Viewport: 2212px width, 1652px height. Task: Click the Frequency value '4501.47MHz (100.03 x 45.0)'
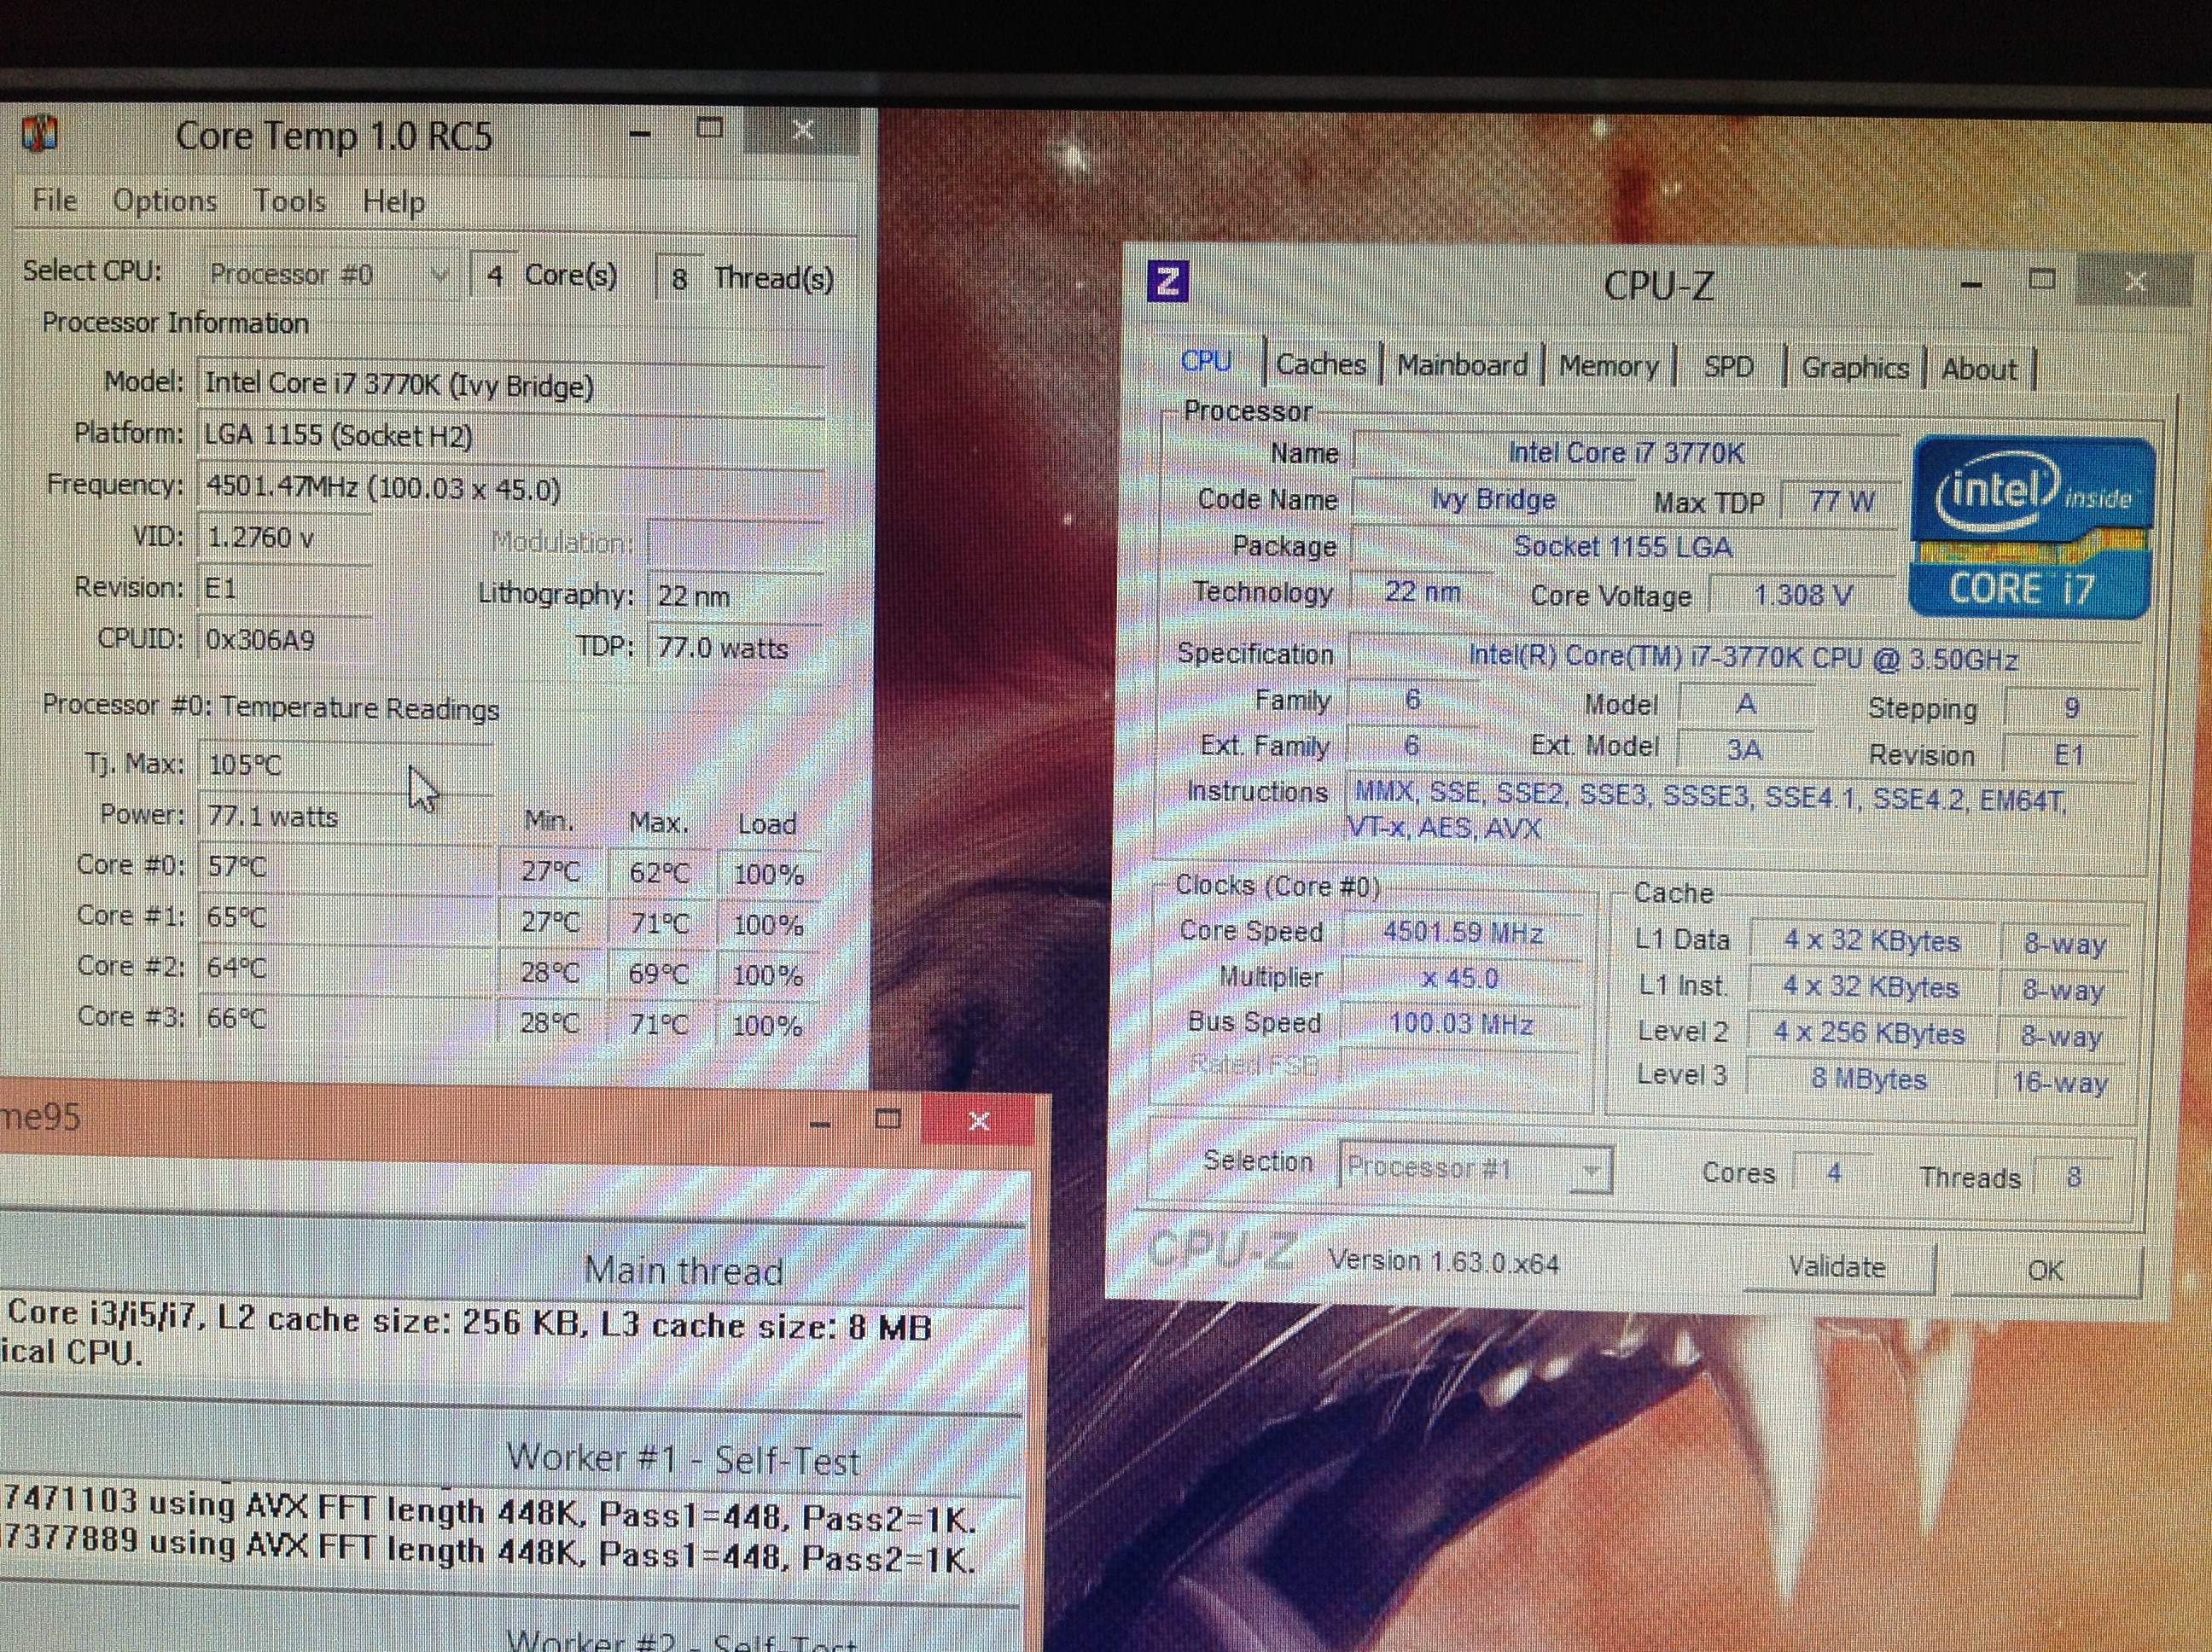511,489
